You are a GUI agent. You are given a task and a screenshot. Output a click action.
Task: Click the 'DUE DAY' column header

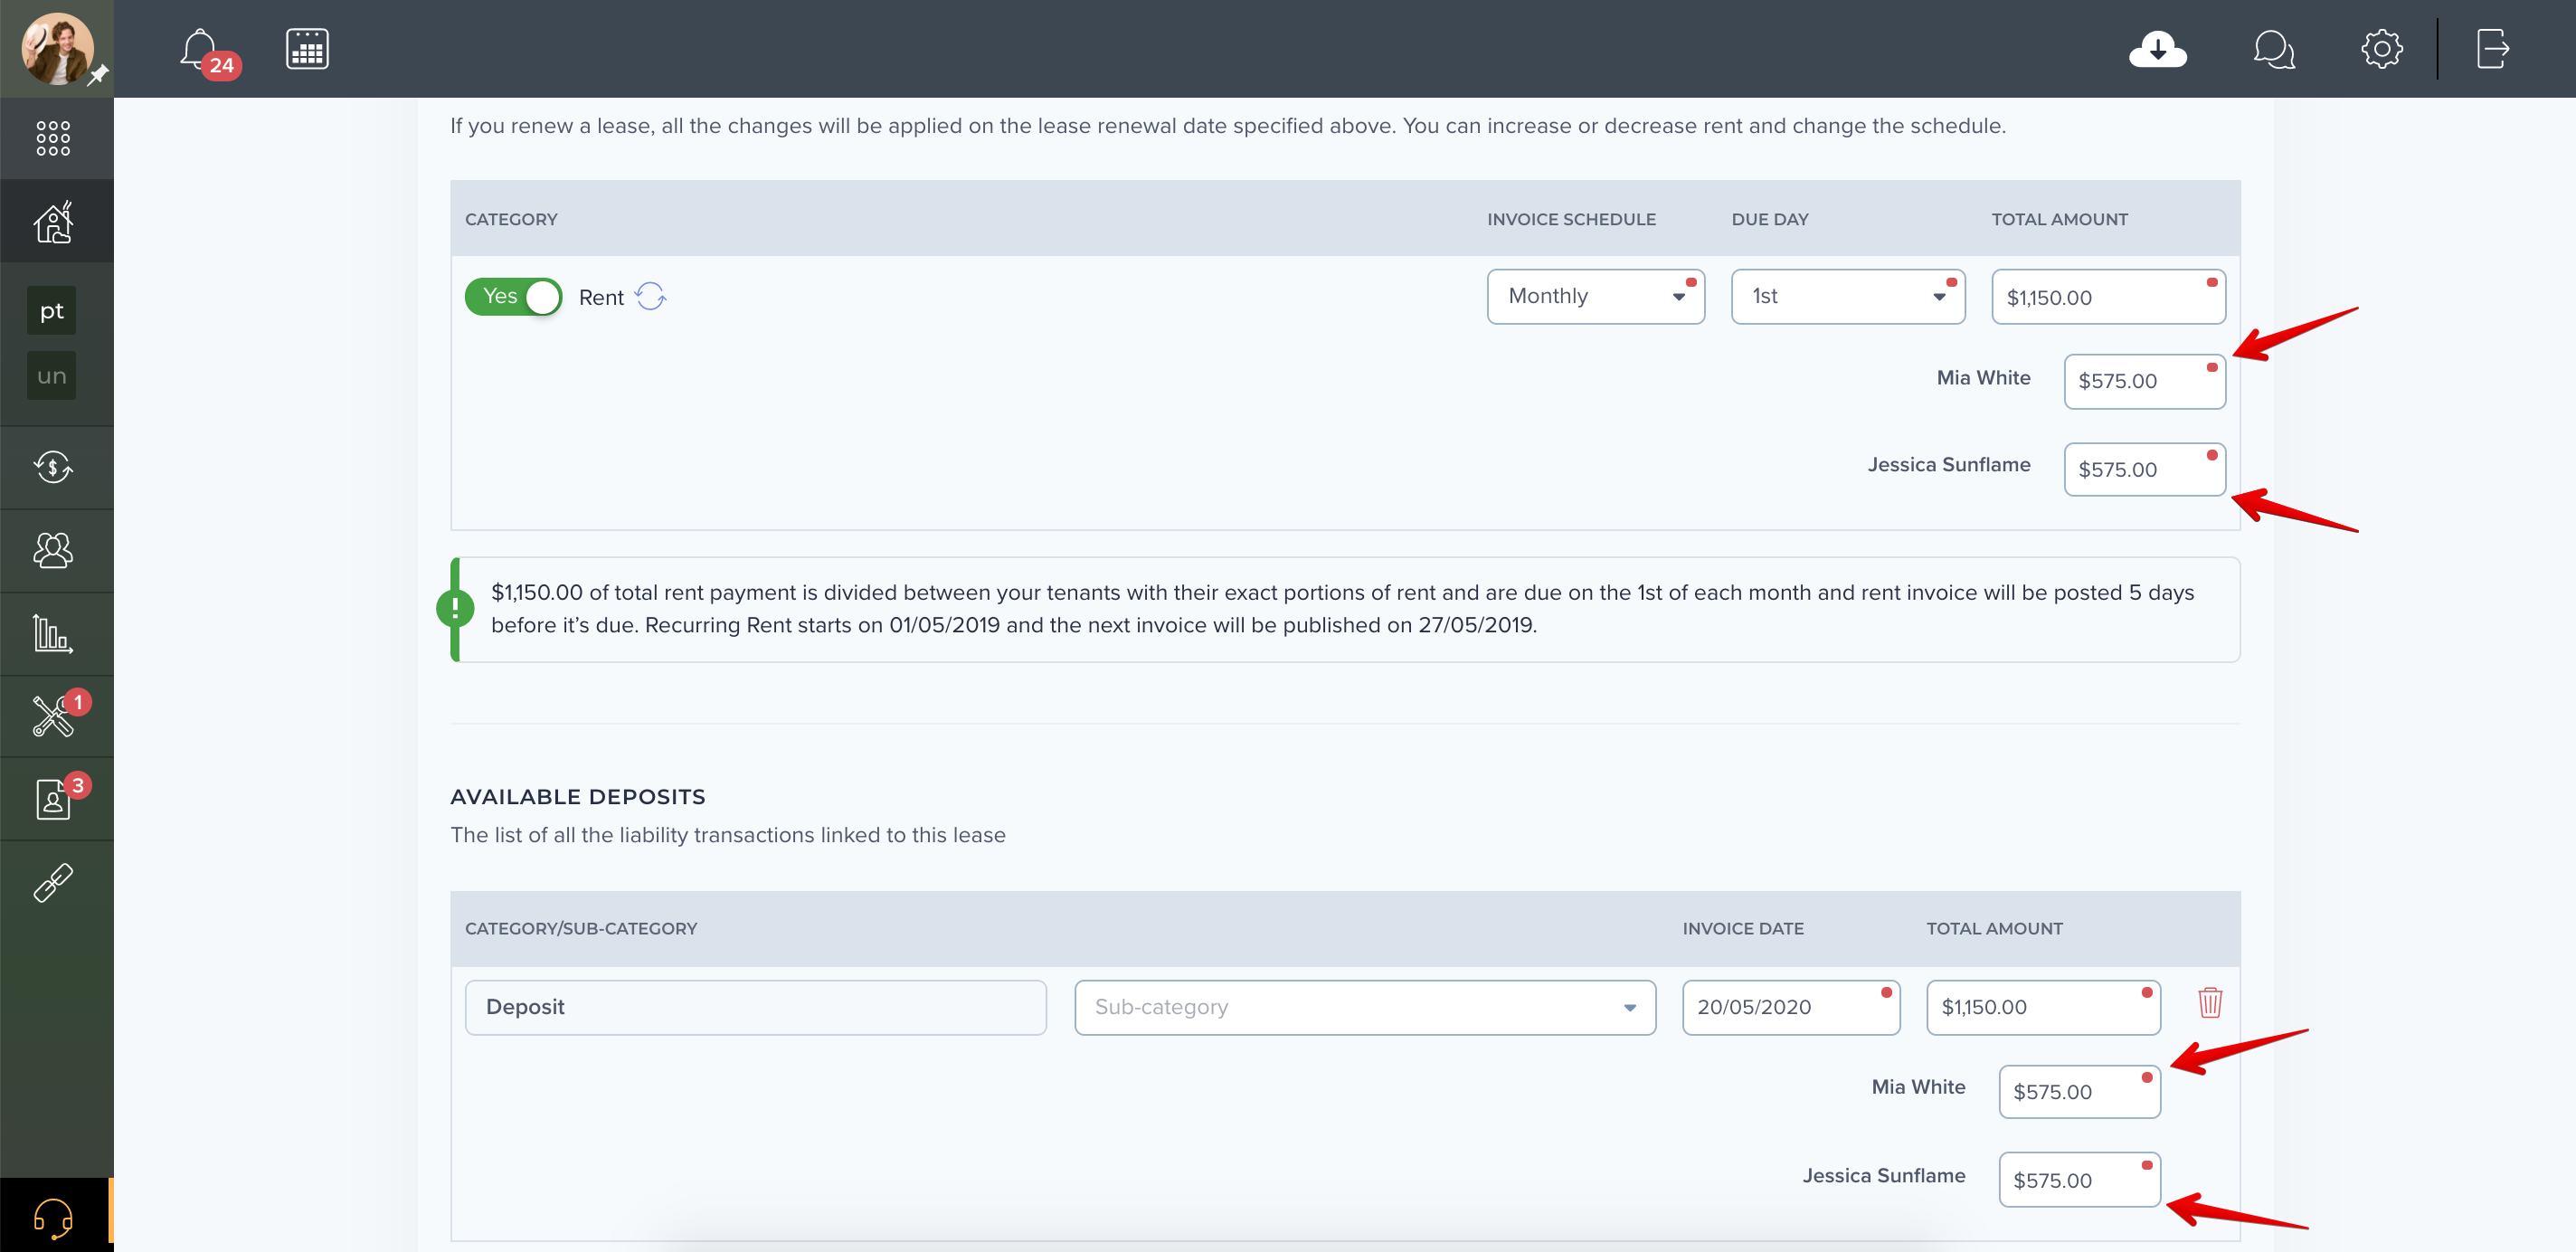coord(1770,219)
